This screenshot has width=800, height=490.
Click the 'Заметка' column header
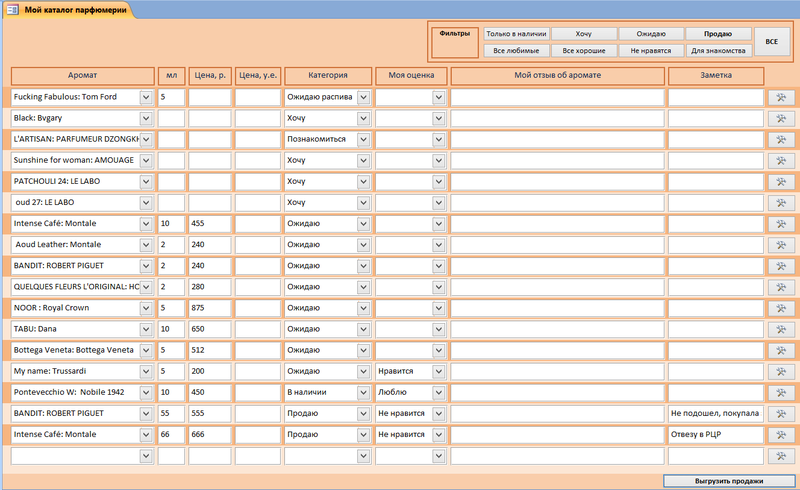point(716,76)
